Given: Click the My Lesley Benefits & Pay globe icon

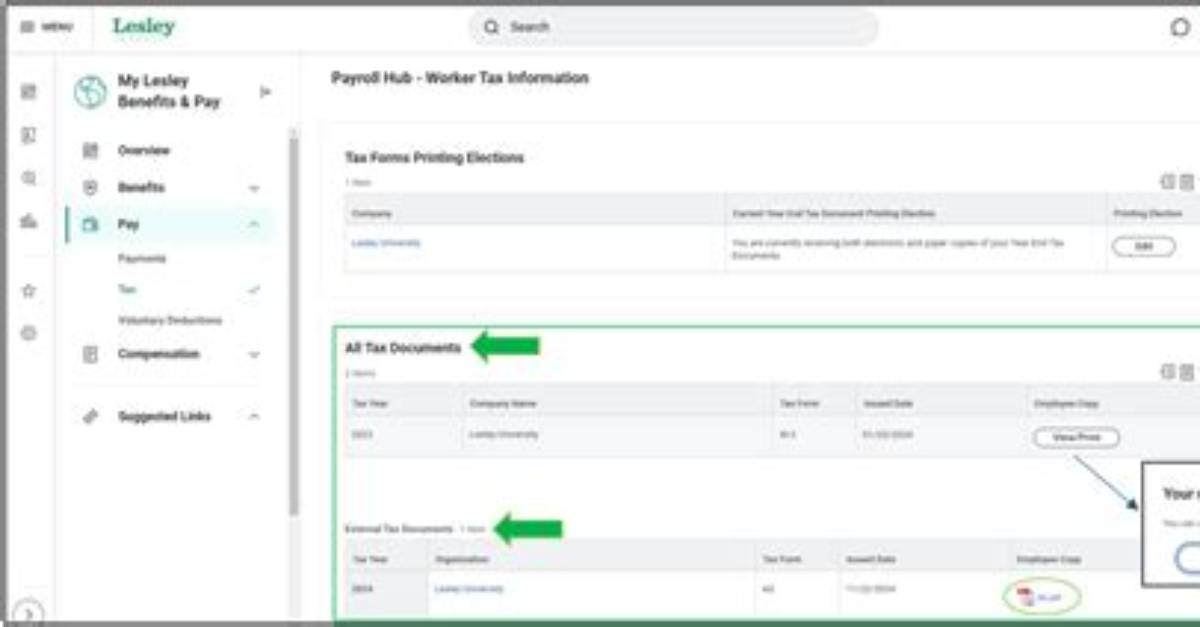Looking at the screenshot, I should pos(90,92).
